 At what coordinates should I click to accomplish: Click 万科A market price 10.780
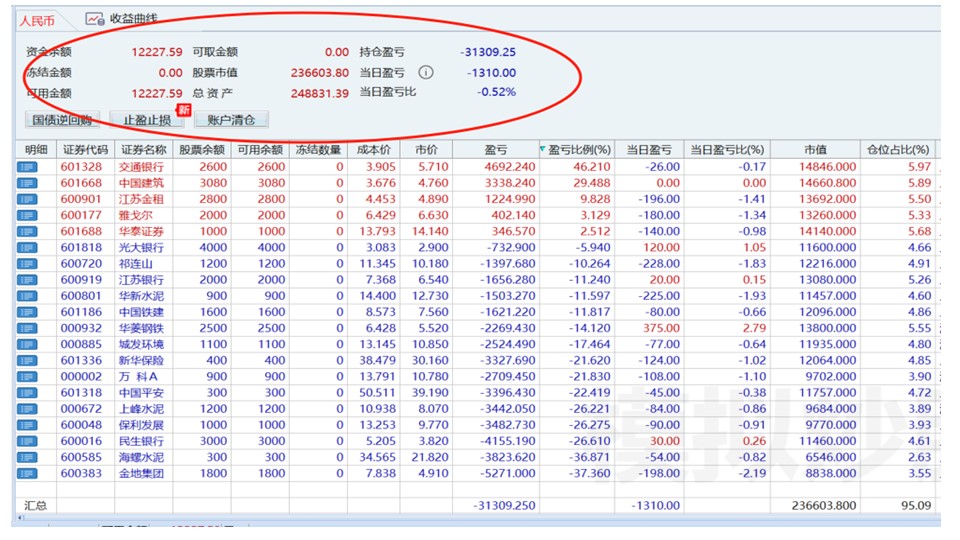(x=430, y=377)
